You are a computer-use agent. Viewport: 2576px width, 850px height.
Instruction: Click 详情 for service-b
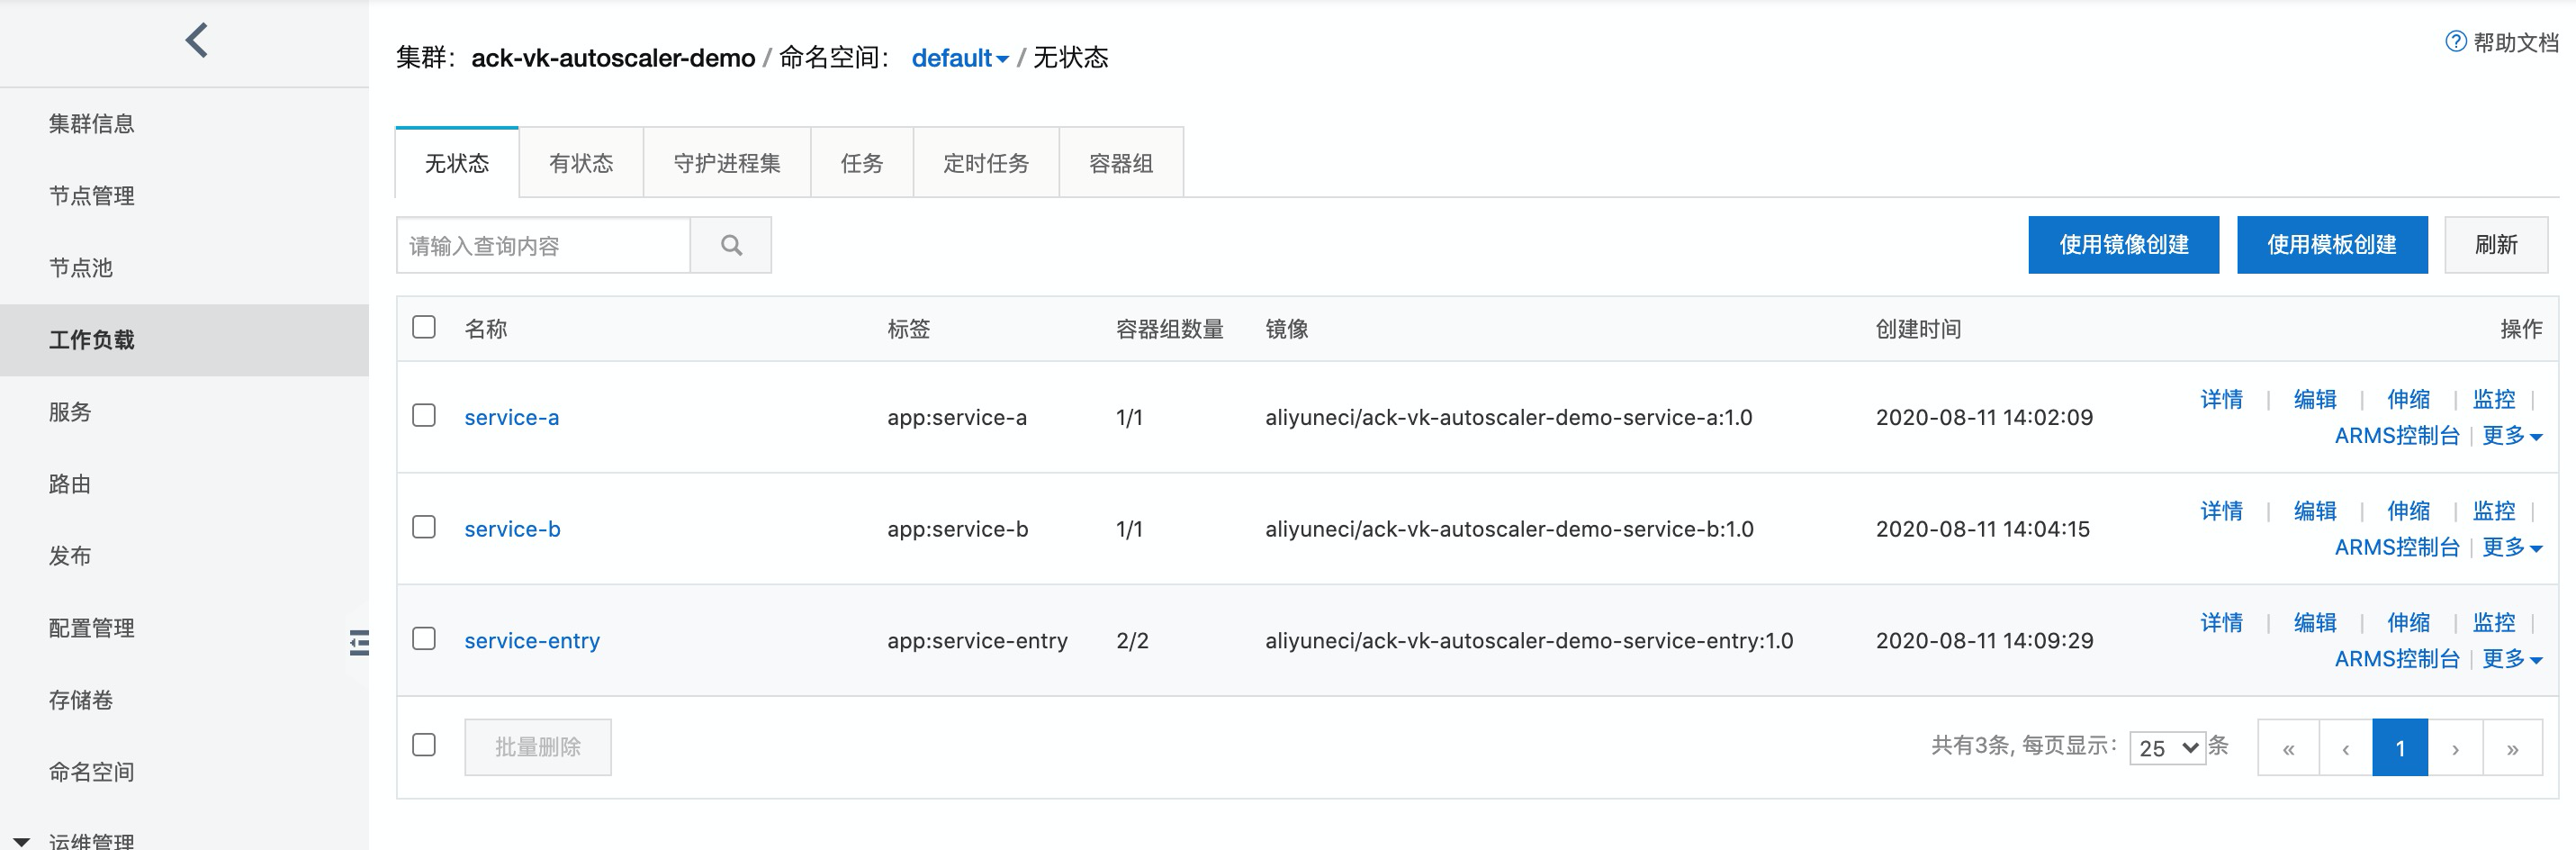pos(2221,512)
